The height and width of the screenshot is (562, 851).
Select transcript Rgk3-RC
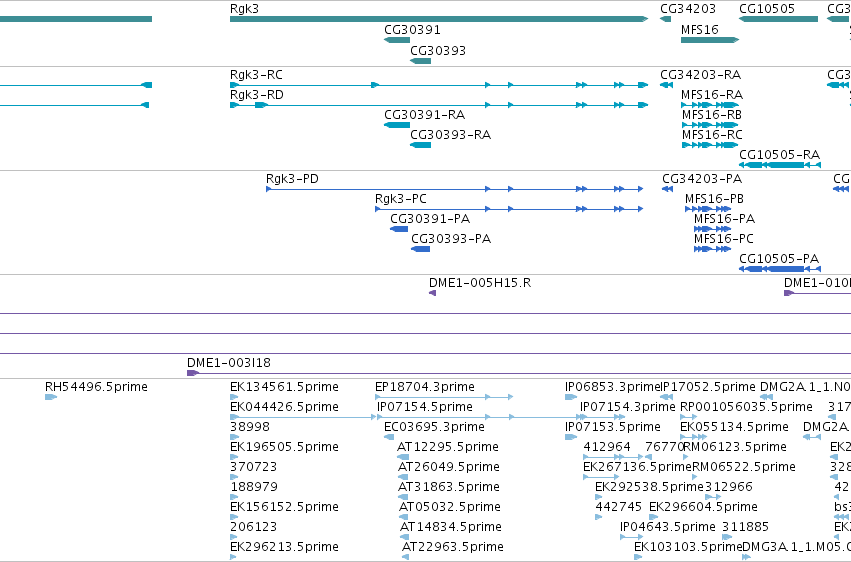tap(439, 85)
